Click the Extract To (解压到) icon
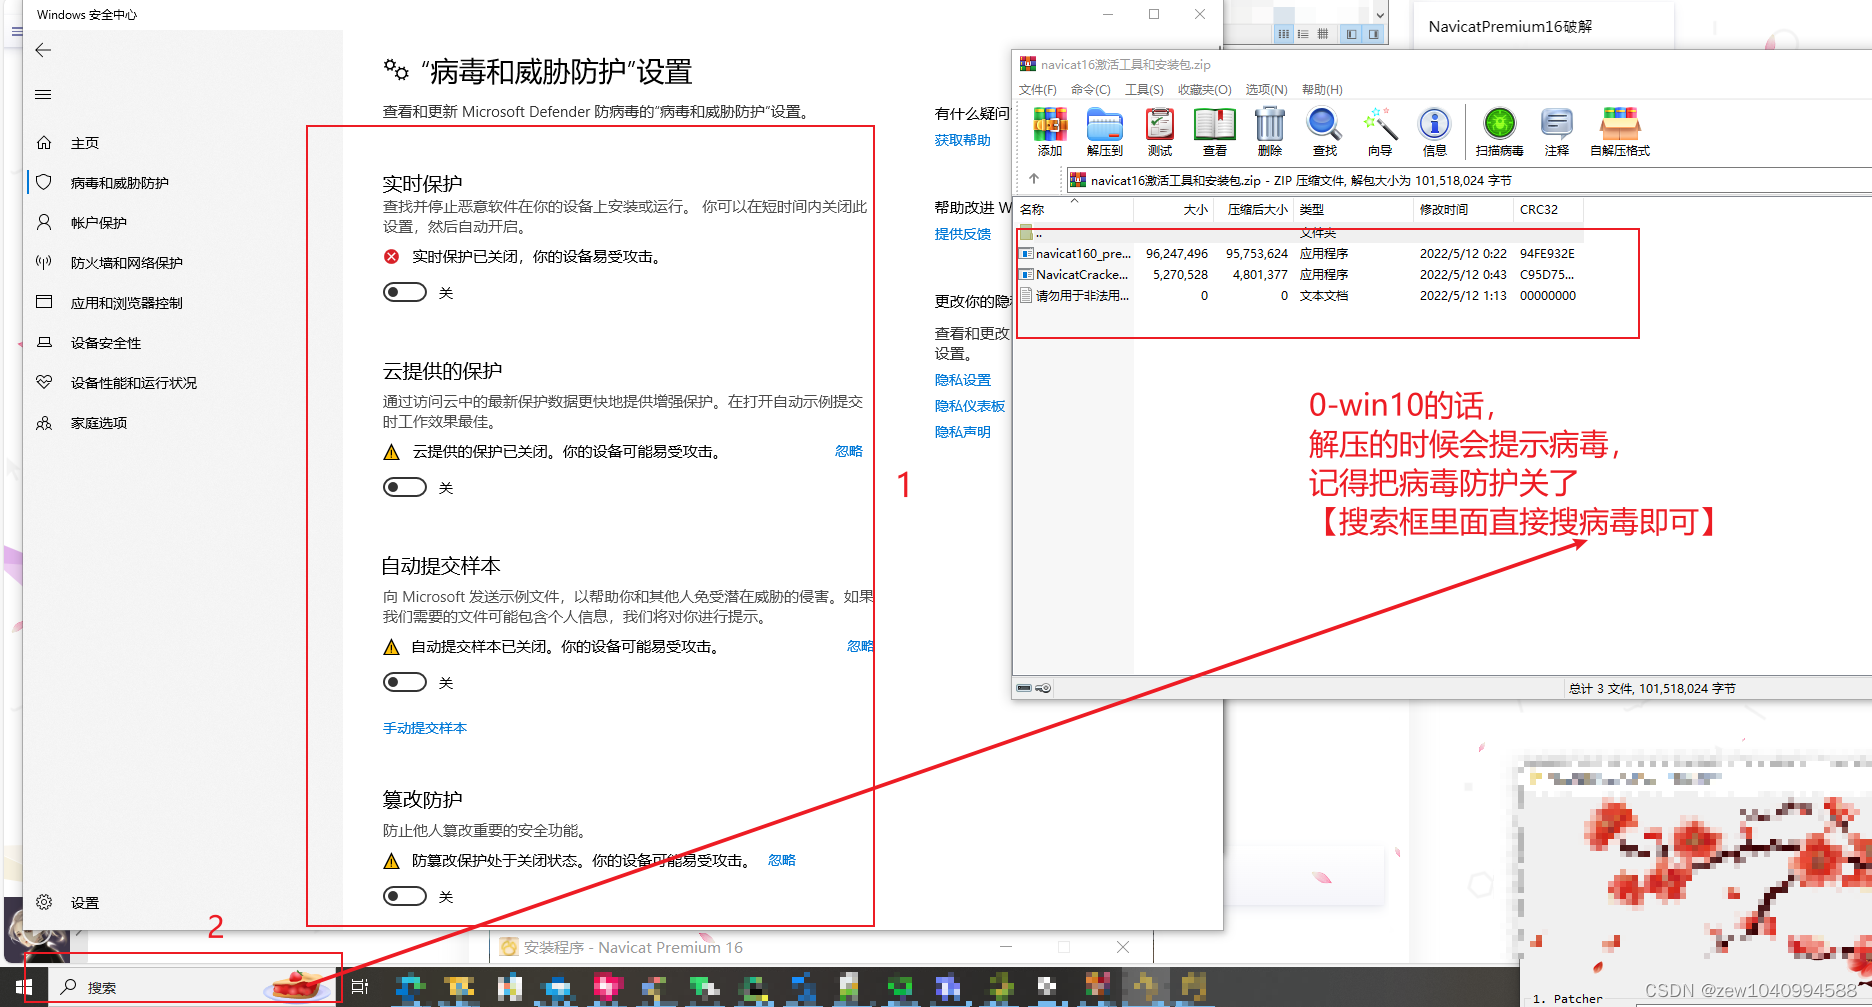Screen dimensions: 1872x1007 [1105, 131]
